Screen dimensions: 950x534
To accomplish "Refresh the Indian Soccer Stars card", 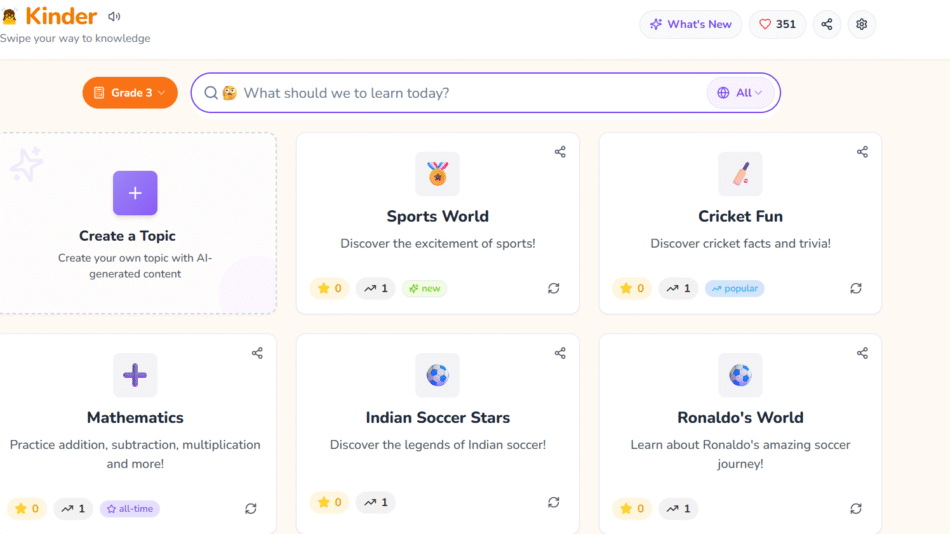I will tap(554, 502).
